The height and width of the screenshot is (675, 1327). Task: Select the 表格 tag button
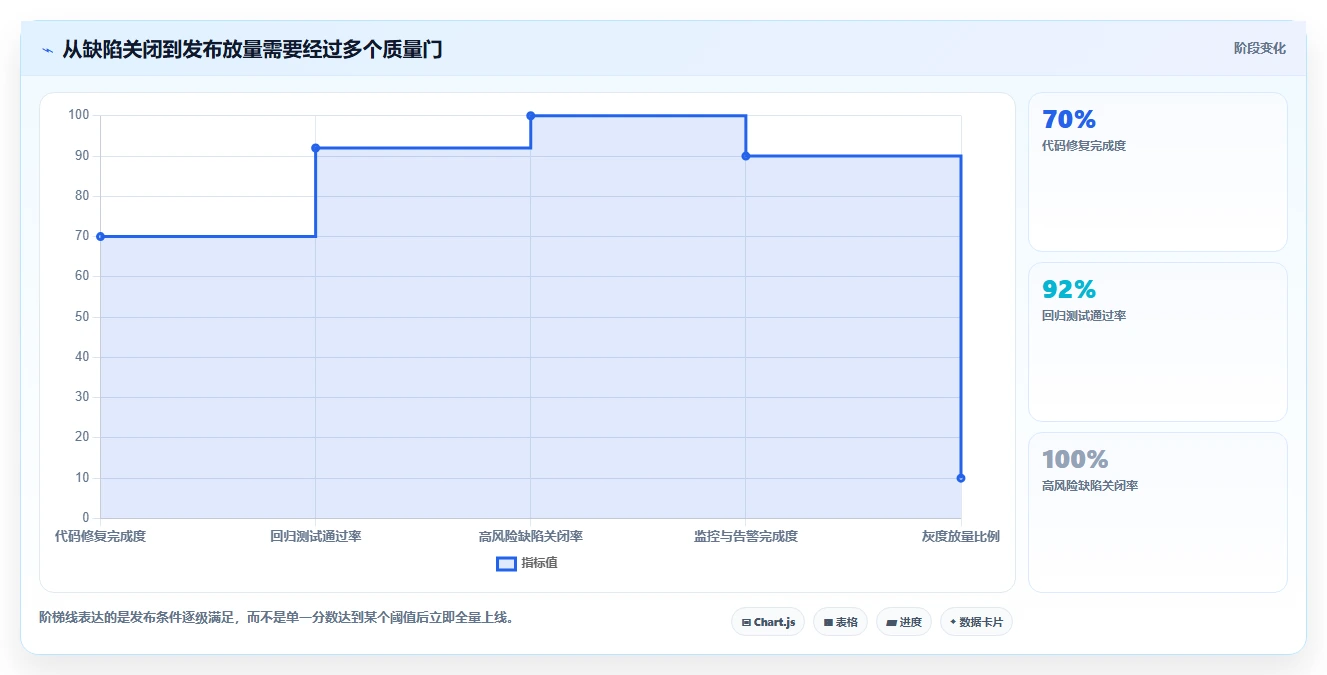[840, 622]
